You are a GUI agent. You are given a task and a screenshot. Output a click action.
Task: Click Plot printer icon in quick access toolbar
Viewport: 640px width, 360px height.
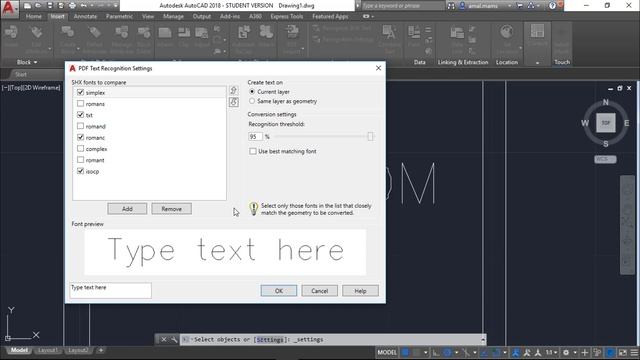pyautogui.click(x=72, y=6)
